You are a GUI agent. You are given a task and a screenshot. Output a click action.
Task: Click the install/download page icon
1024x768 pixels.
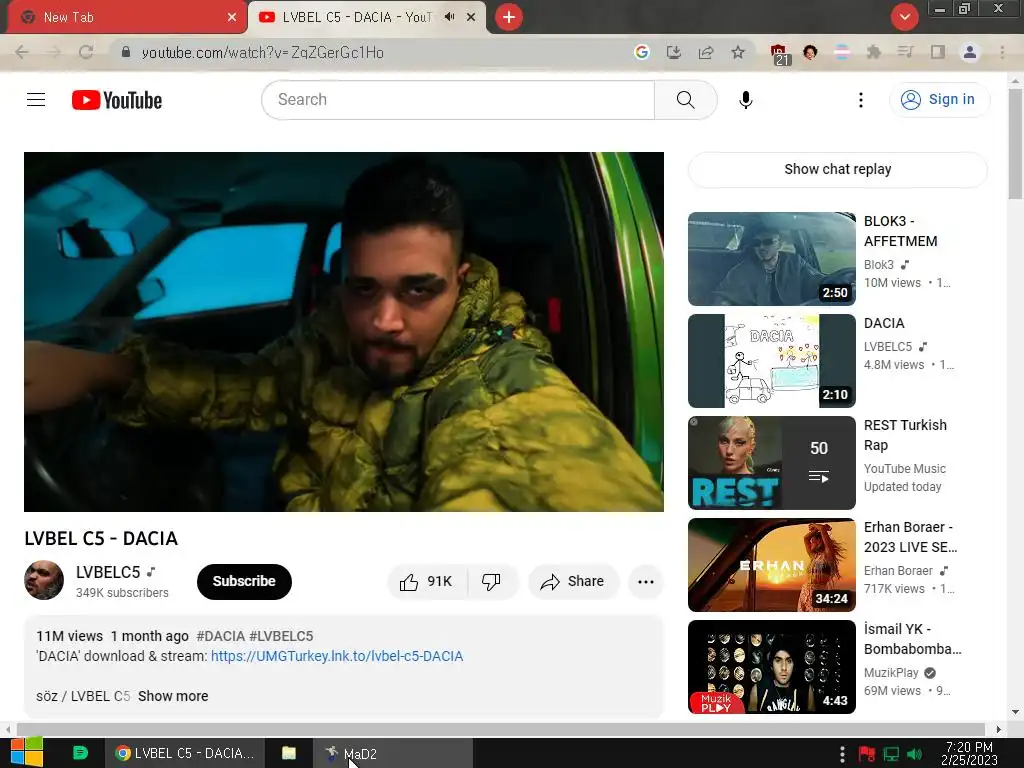pos(673,52)
